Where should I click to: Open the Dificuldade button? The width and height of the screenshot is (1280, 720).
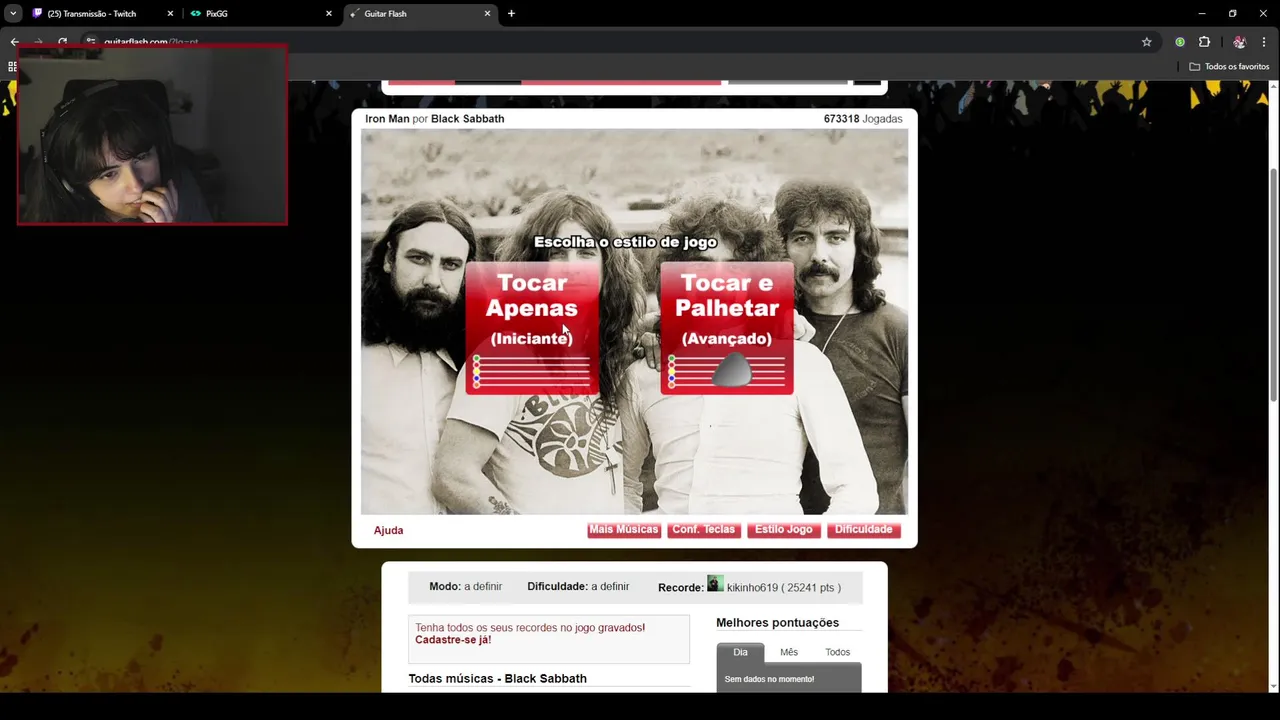point(864,530)
